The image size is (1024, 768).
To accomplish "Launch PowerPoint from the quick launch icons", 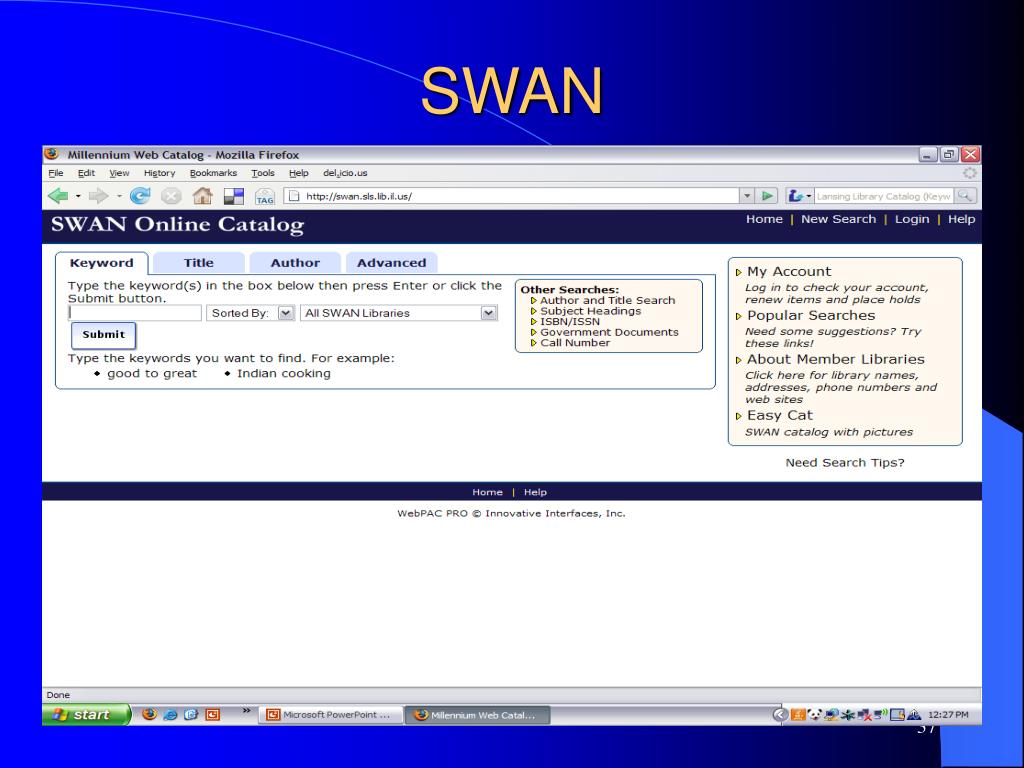I will (213, 714).
